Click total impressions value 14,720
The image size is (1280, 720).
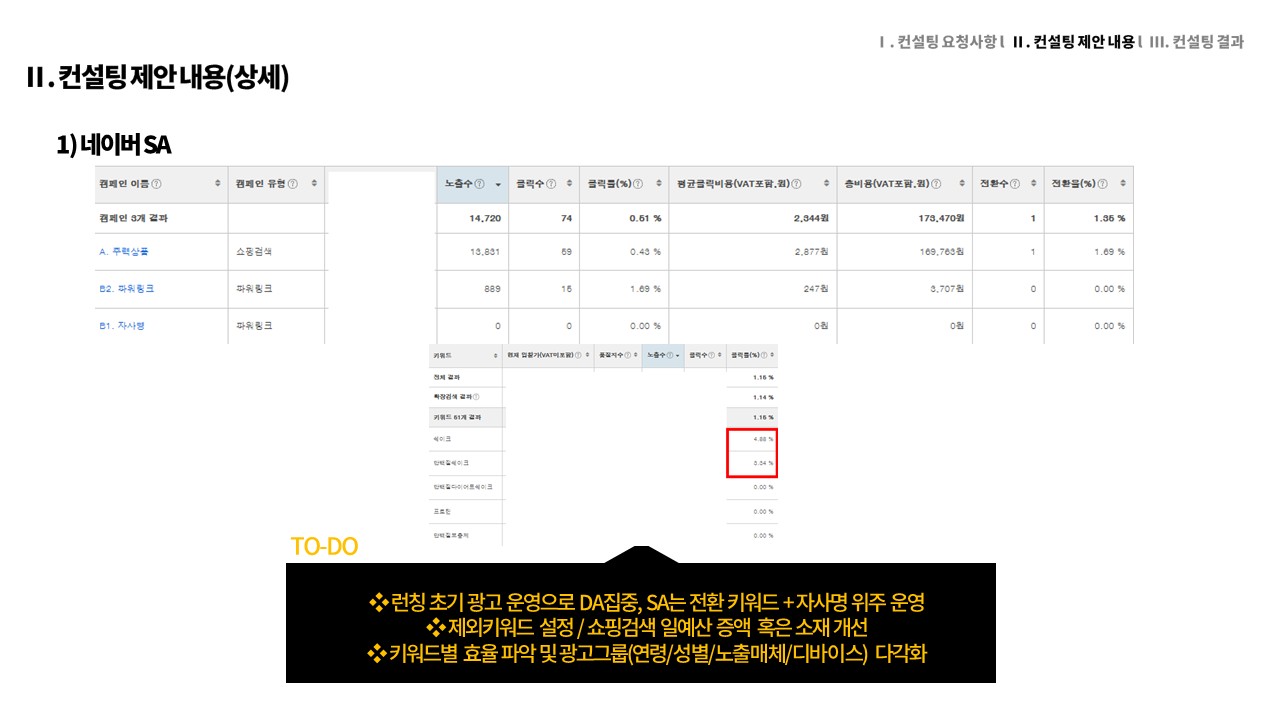click(x=484, y=218)
